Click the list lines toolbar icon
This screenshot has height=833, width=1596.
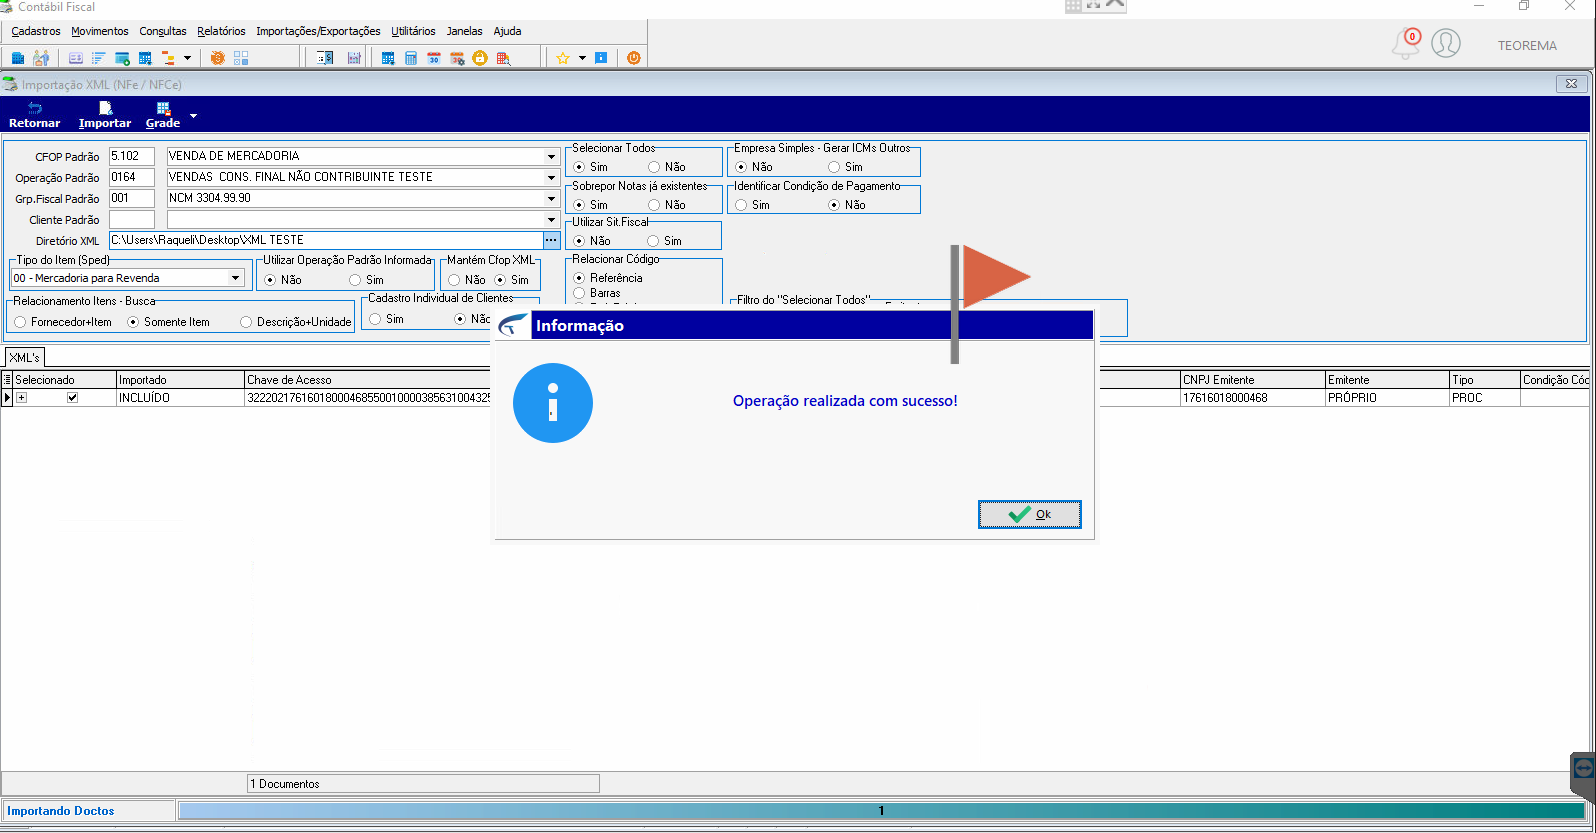(99, 58)
